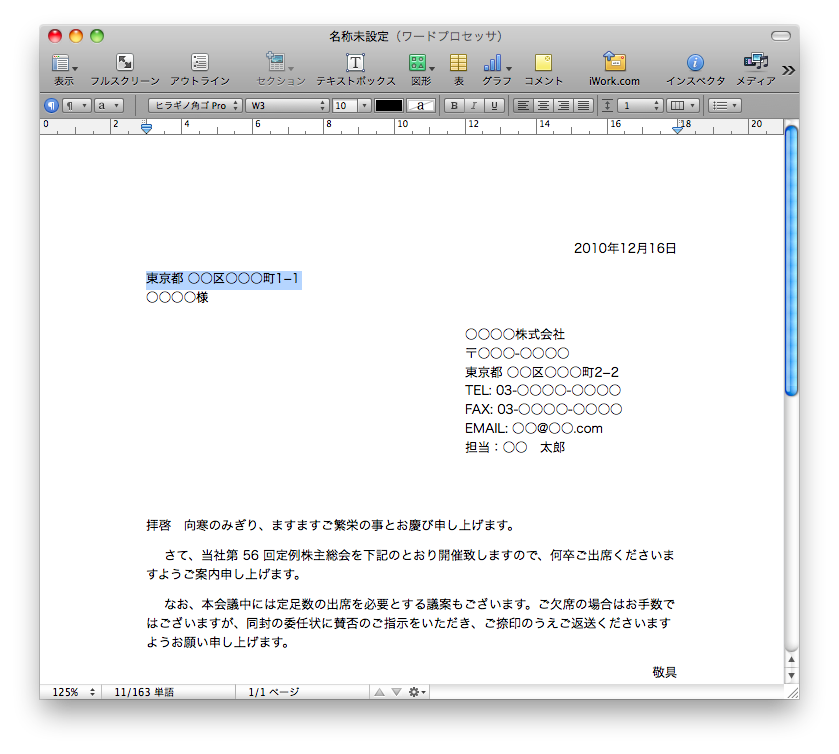The image size is (839, 754).
Task: Open the columns layout dropdown
Action: pos(683,105)
